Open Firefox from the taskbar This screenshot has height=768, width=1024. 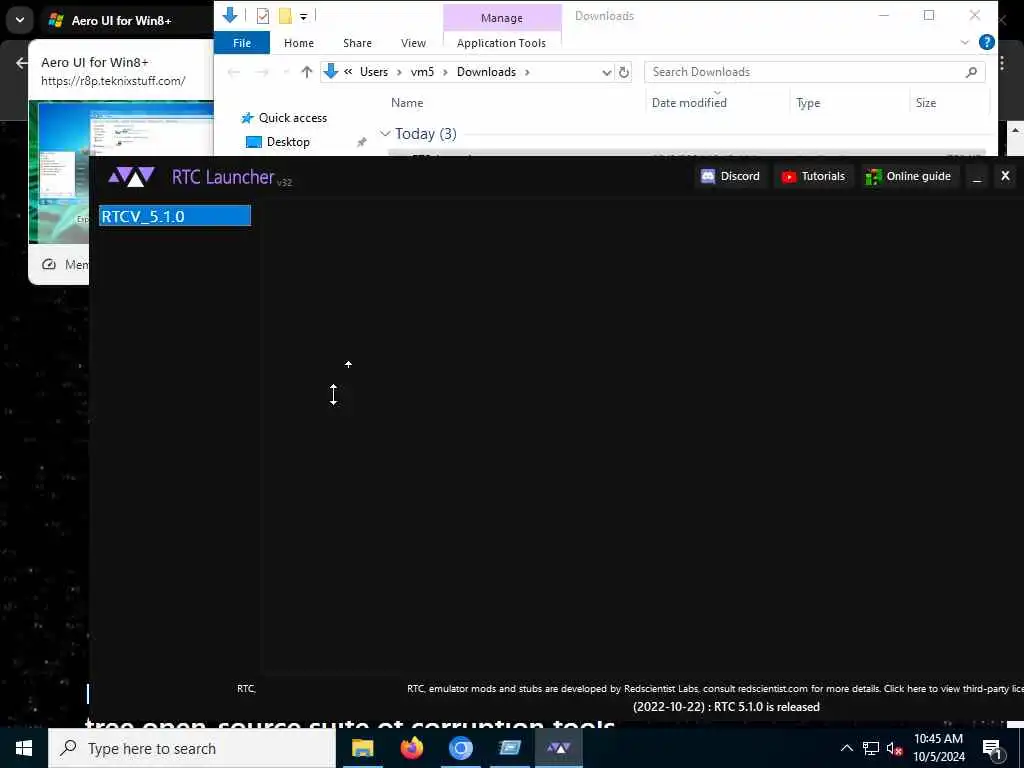[411, 748]
